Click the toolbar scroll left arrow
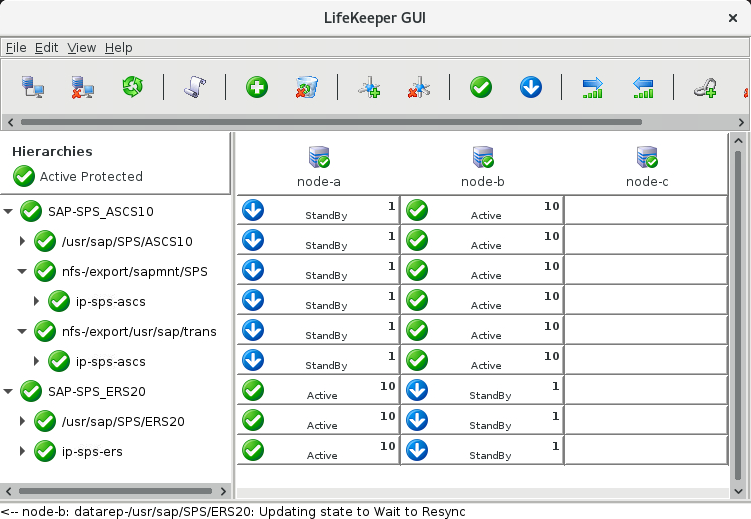The width and height of the screenshot is (751, 519). pos(11,122)
